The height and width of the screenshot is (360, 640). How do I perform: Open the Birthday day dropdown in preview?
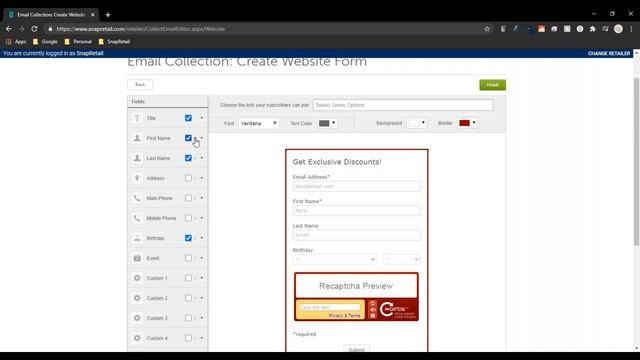(x=402, y=259)
